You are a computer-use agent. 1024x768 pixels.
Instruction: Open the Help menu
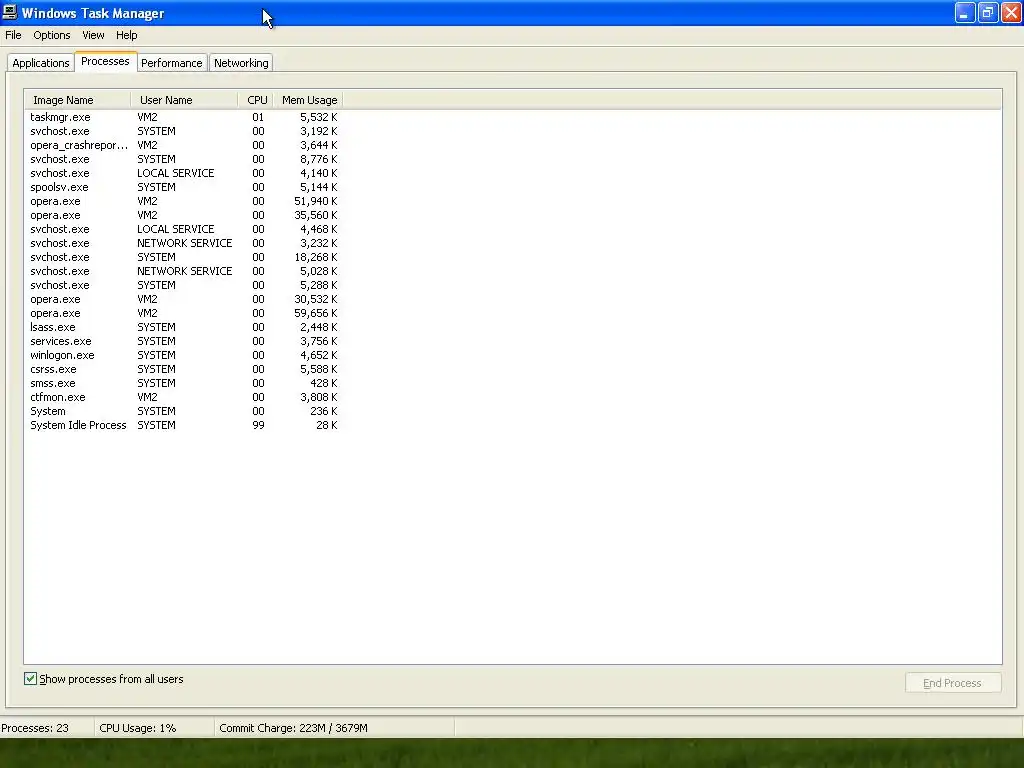click(x=127, y=35)
